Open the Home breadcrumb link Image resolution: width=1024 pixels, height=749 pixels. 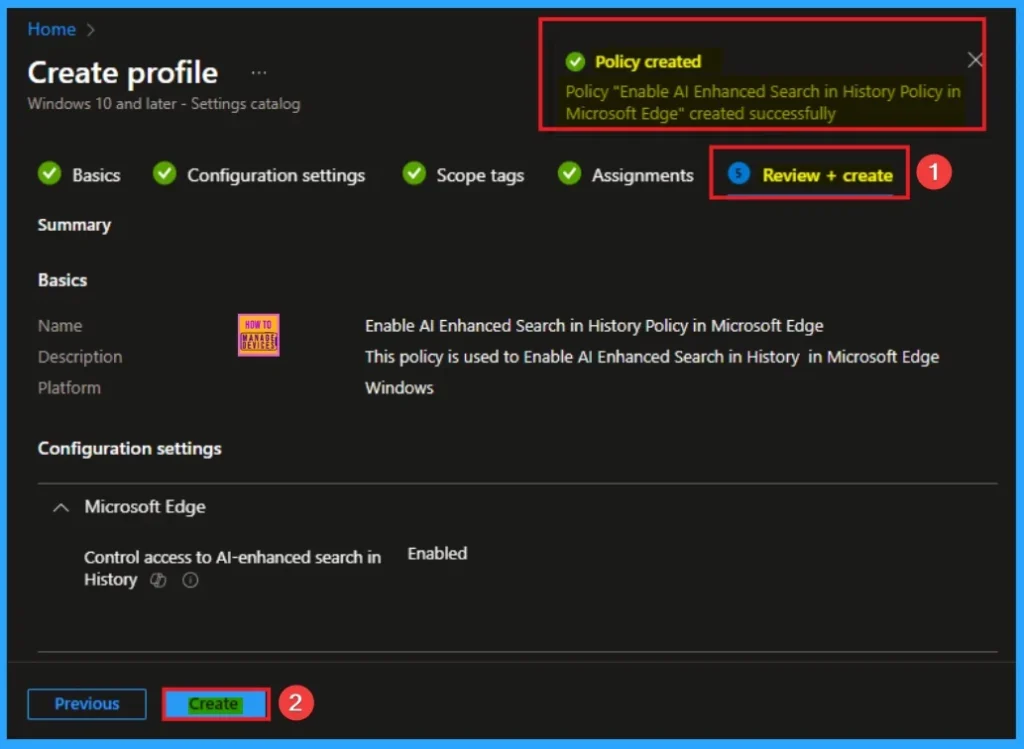coord(51,29)
